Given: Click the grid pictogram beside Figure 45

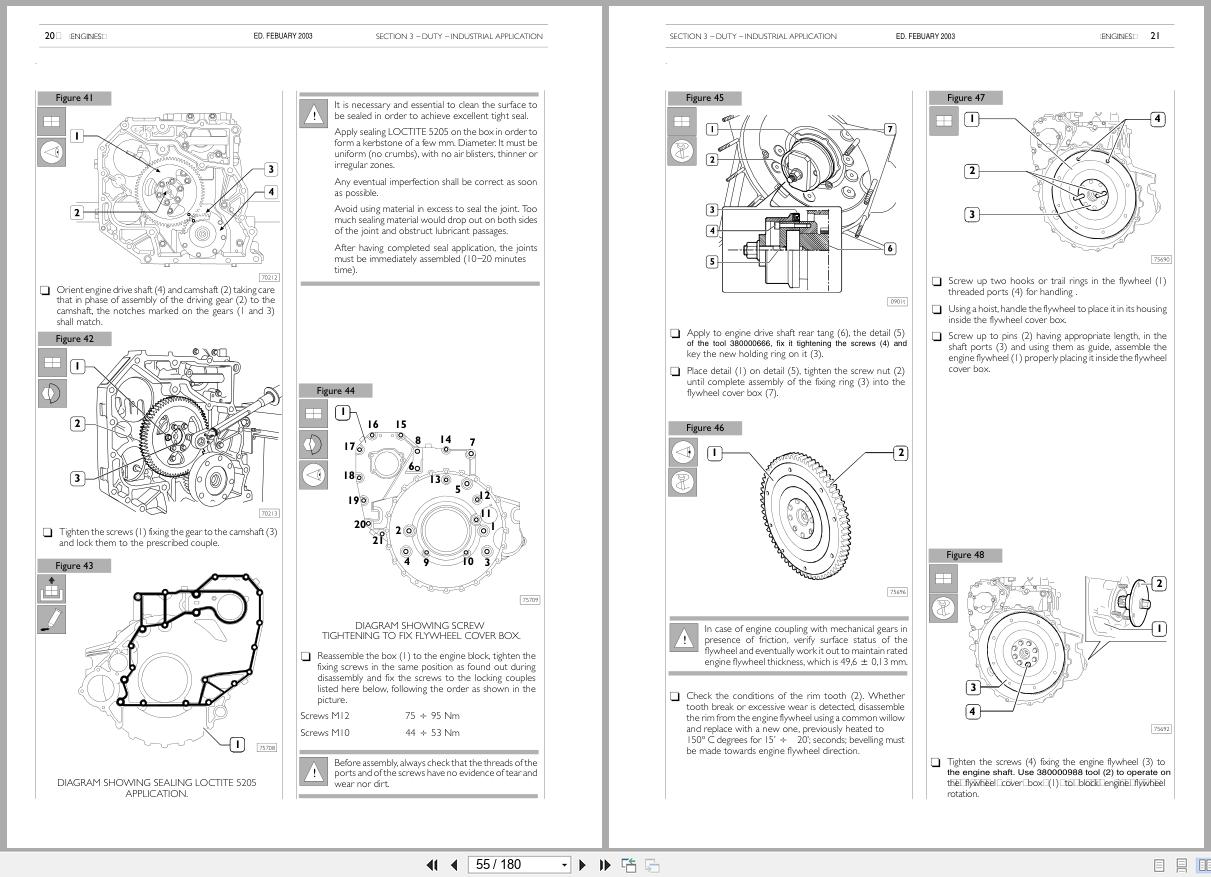Looking at the screenshot, I should click(x=682, y=120).
